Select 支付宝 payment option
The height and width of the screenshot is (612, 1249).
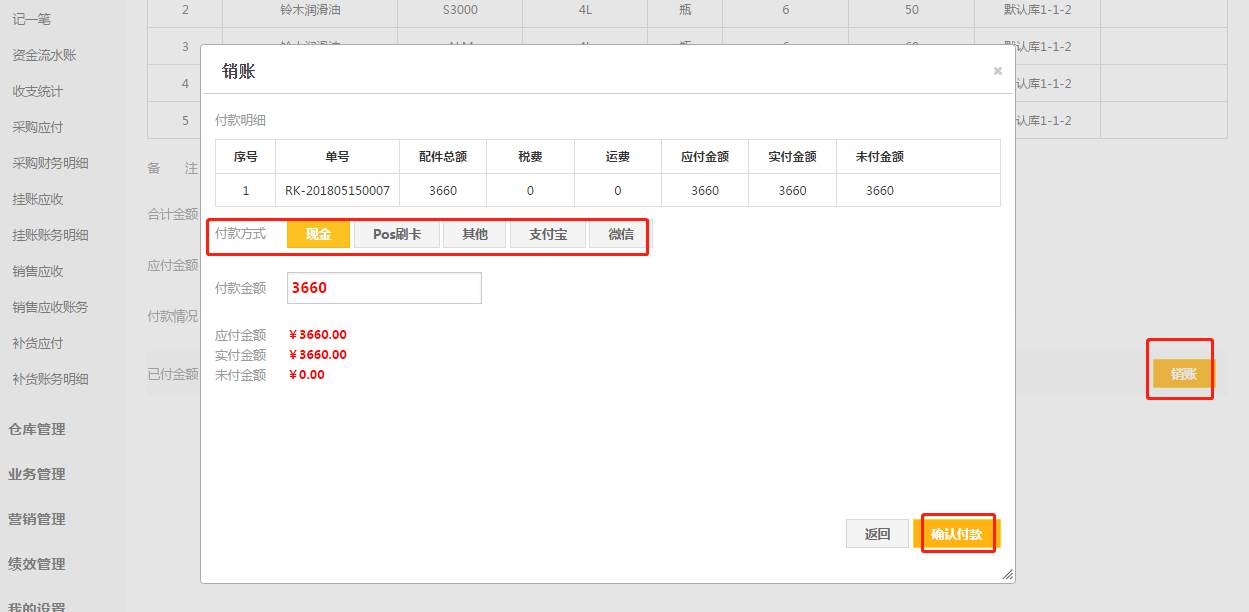(x=548, y=234)
